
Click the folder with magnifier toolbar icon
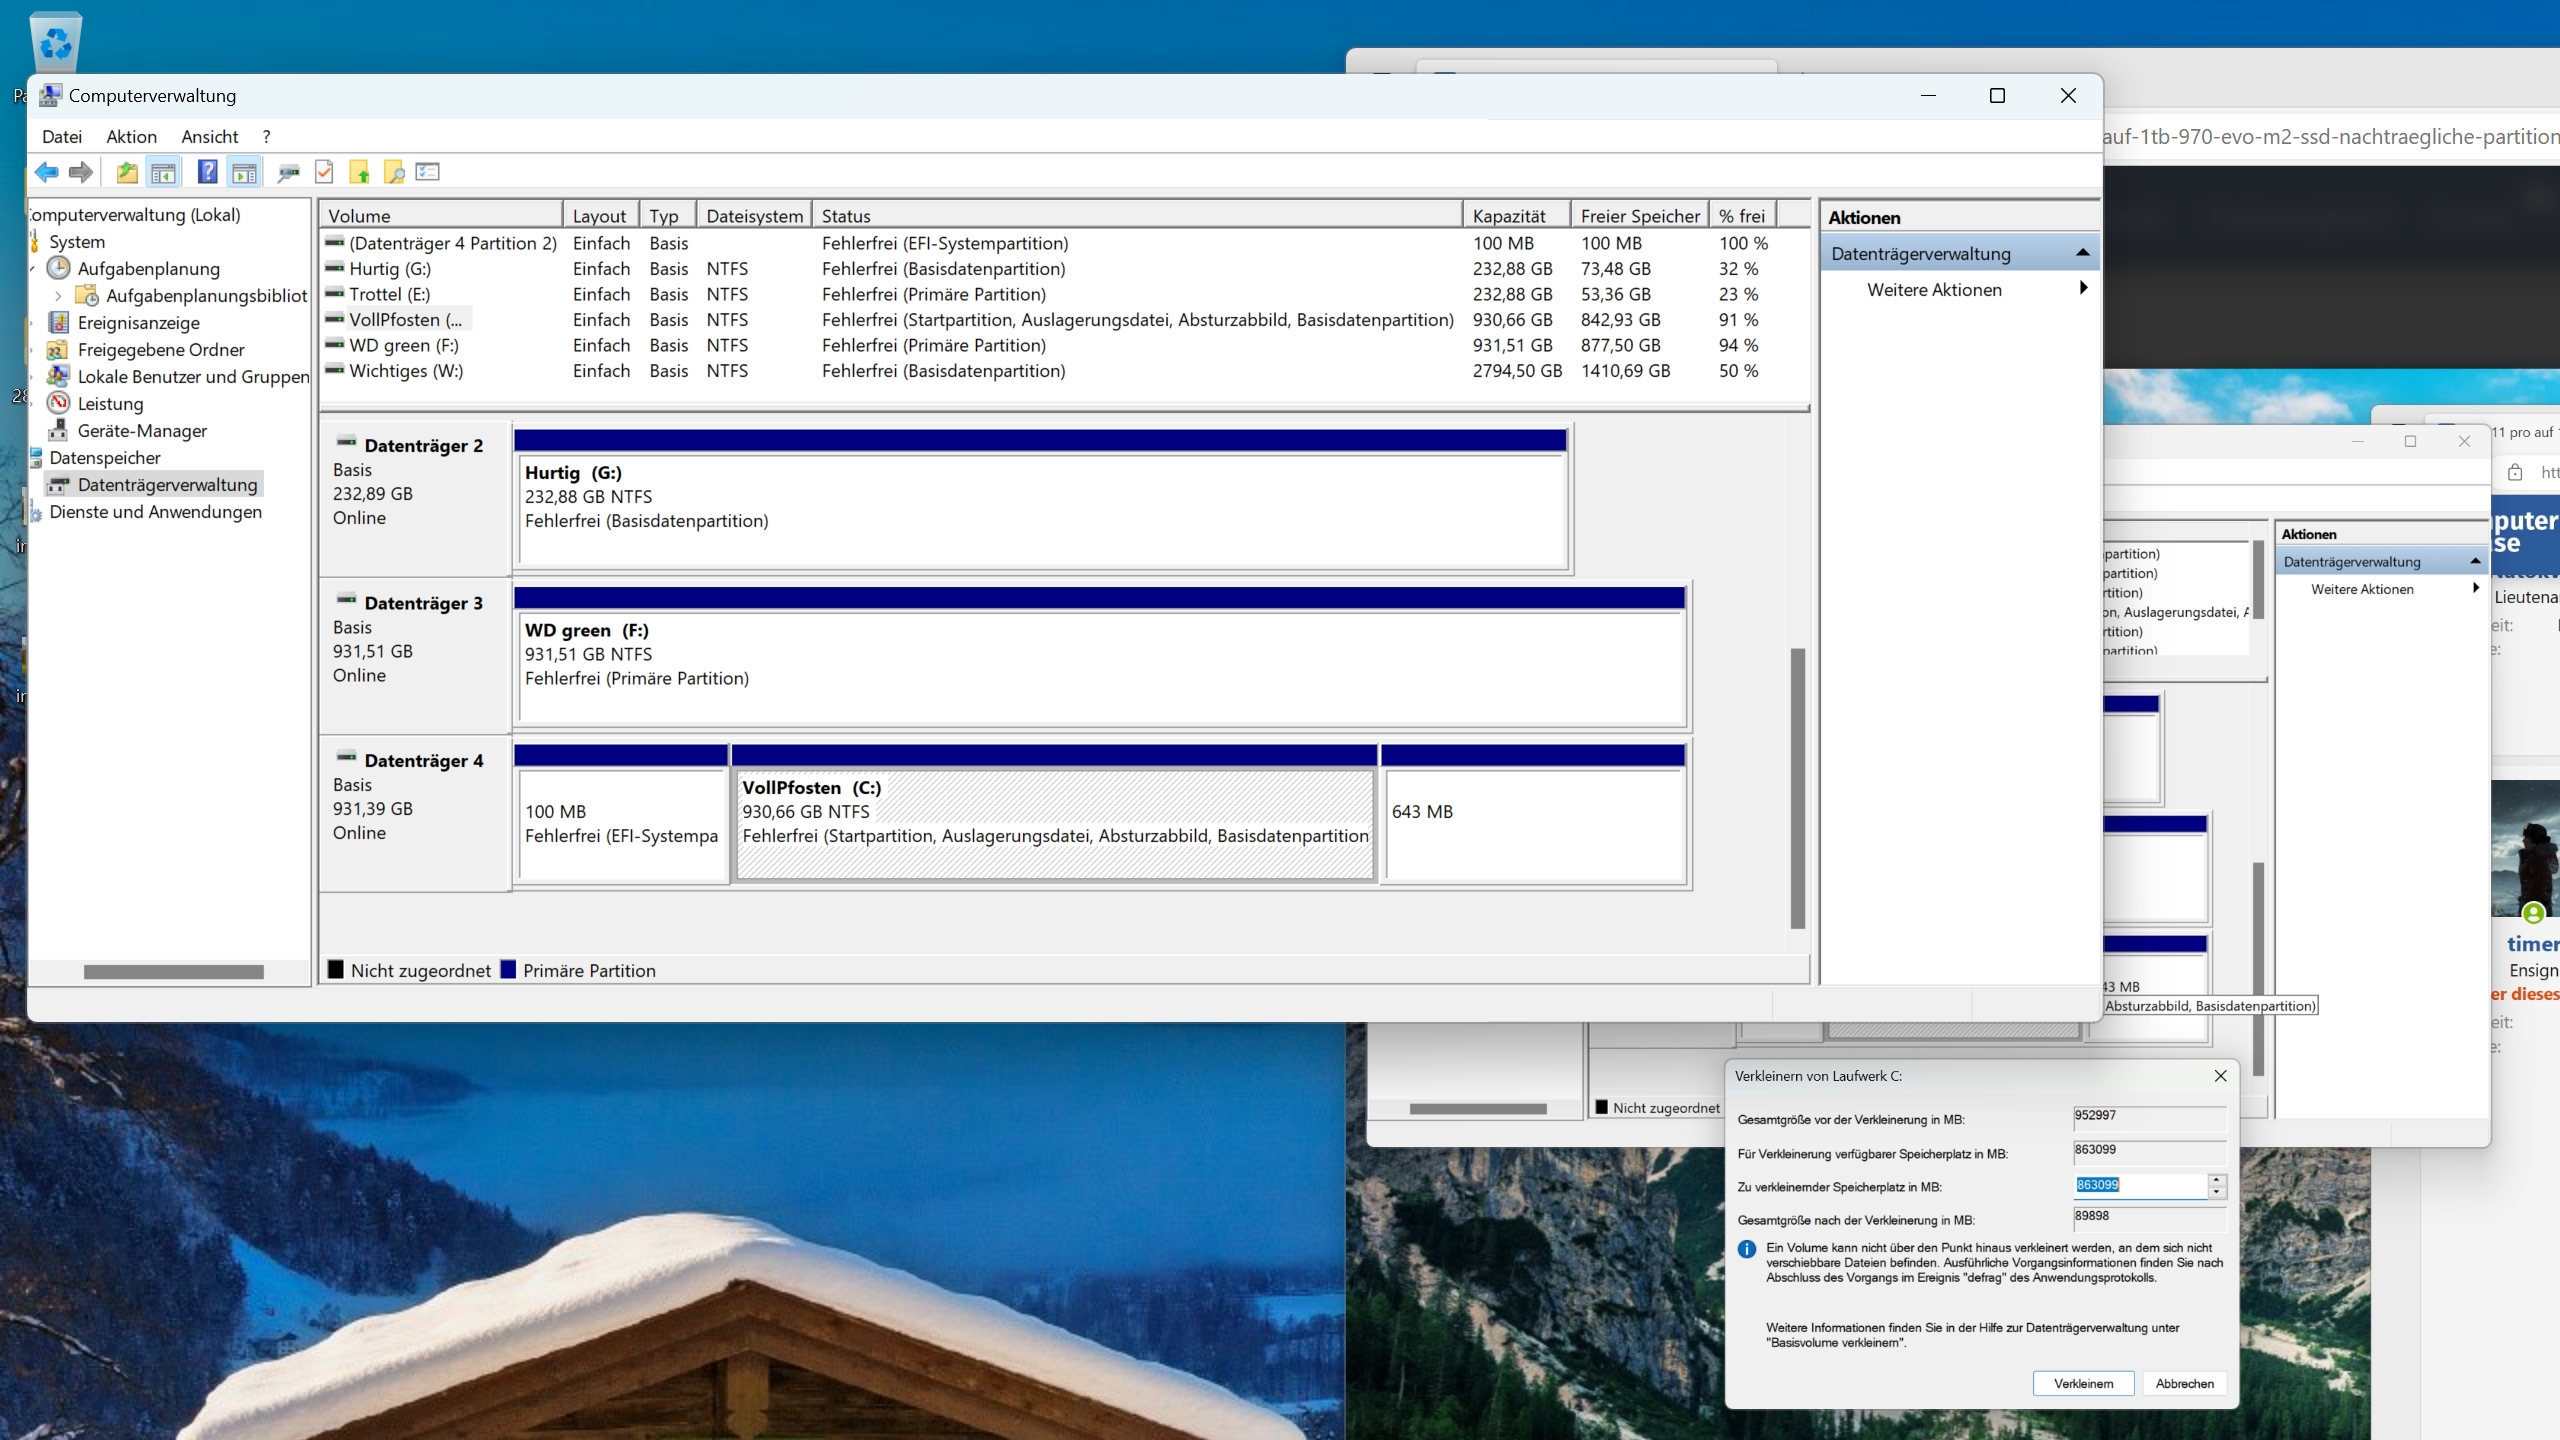click(x=394, y=172)
